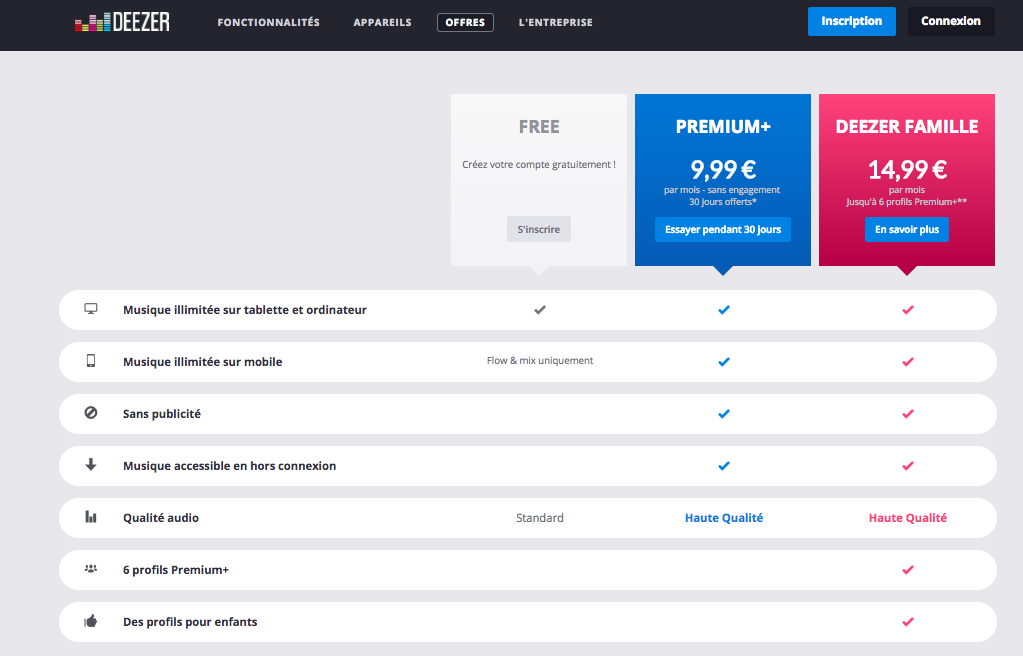Click the Deezer logo in header
The image size is (1023, 656).
click(122, 22)
